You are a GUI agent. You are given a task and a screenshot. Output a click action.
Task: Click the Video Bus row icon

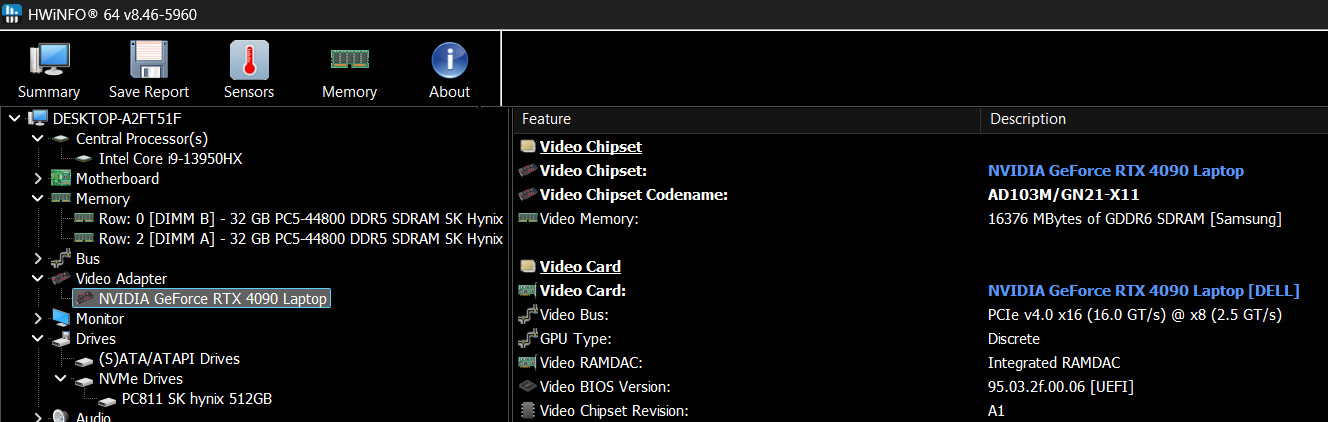[x=528, y=315]
